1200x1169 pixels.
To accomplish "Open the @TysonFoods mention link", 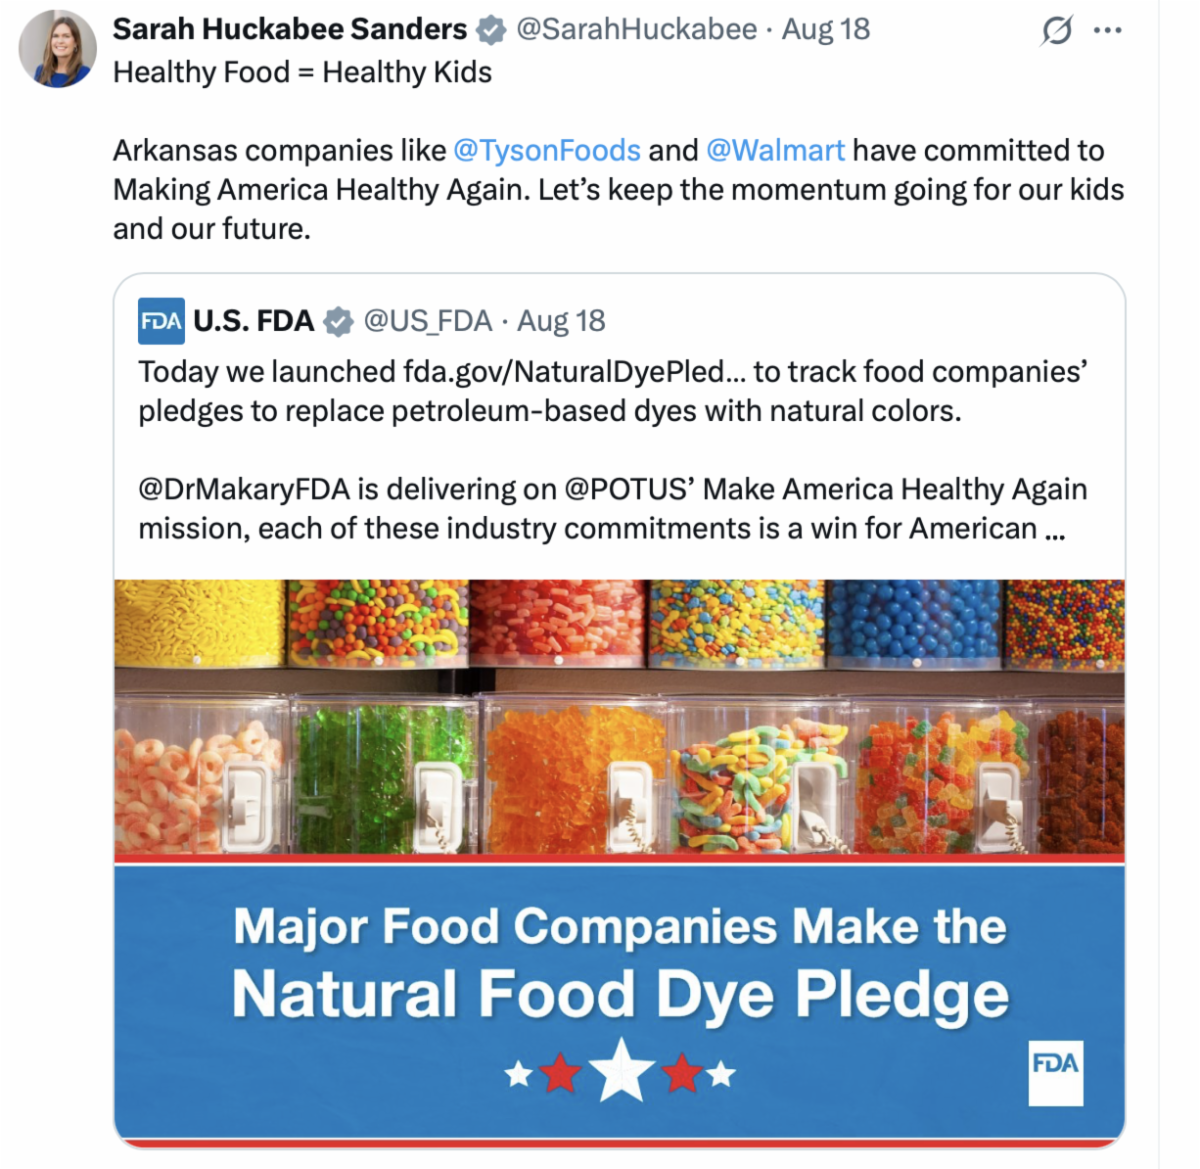I will click(546, 150).
